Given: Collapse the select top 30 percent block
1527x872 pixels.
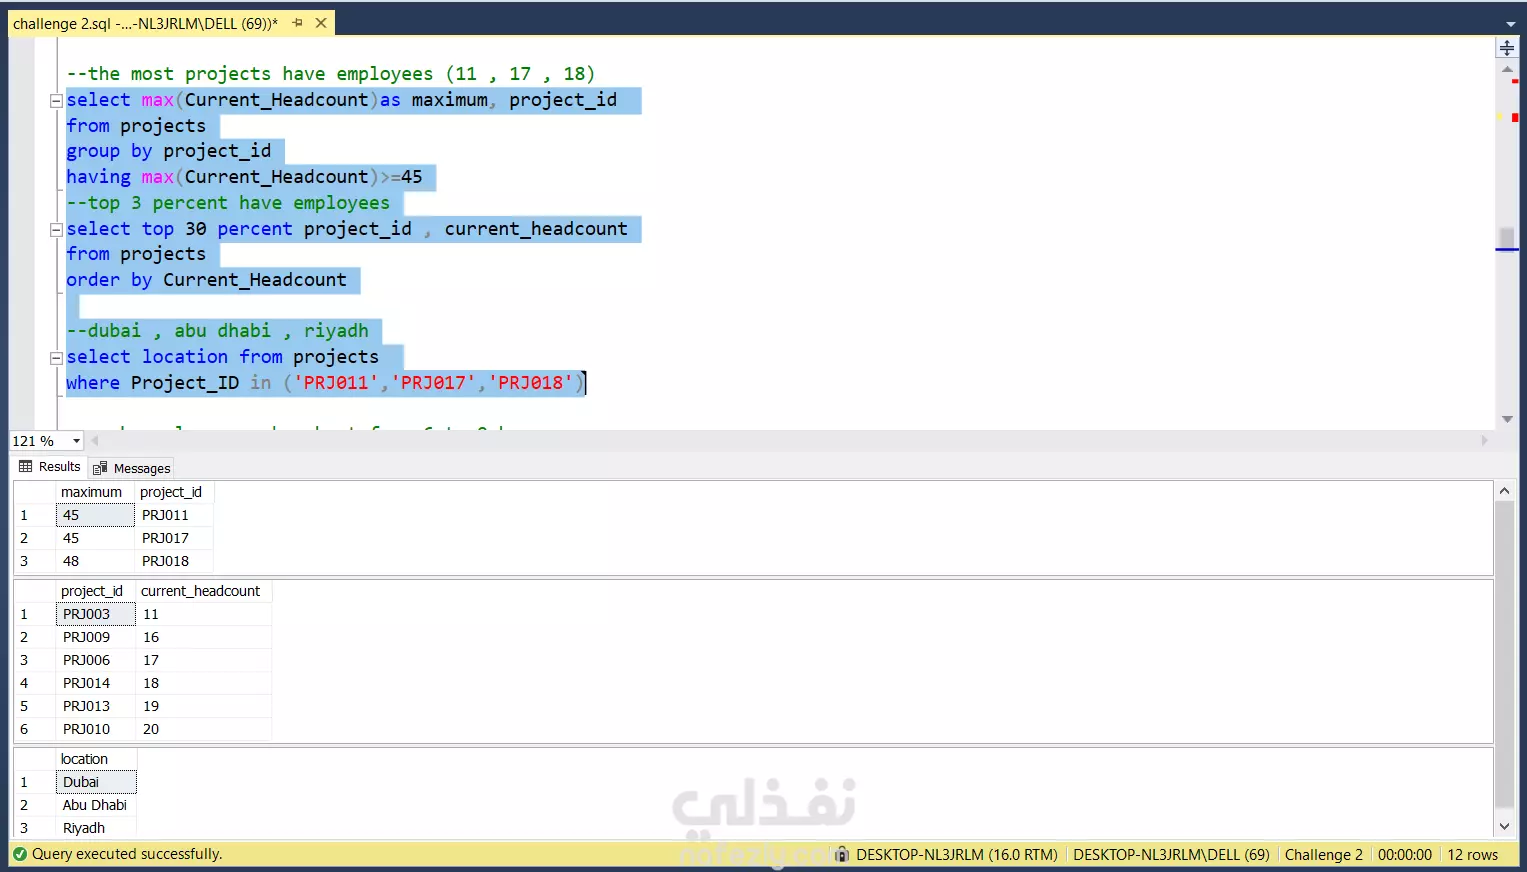Looking at the screenshot, I should pyautogui.click(x=57, y=230).
